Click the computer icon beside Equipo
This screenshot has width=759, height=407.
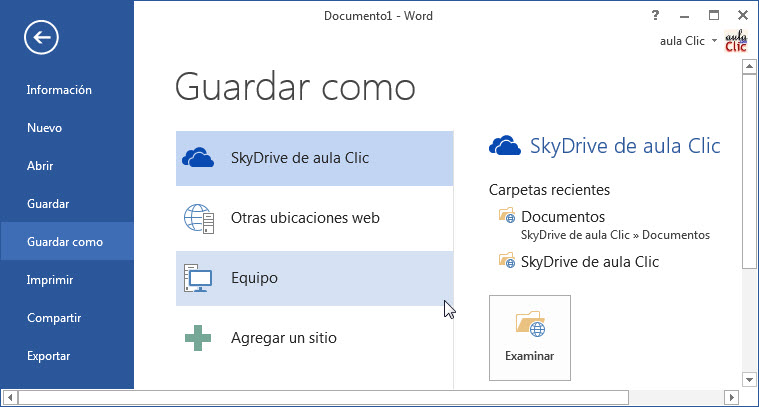click(x=198, y=278)
